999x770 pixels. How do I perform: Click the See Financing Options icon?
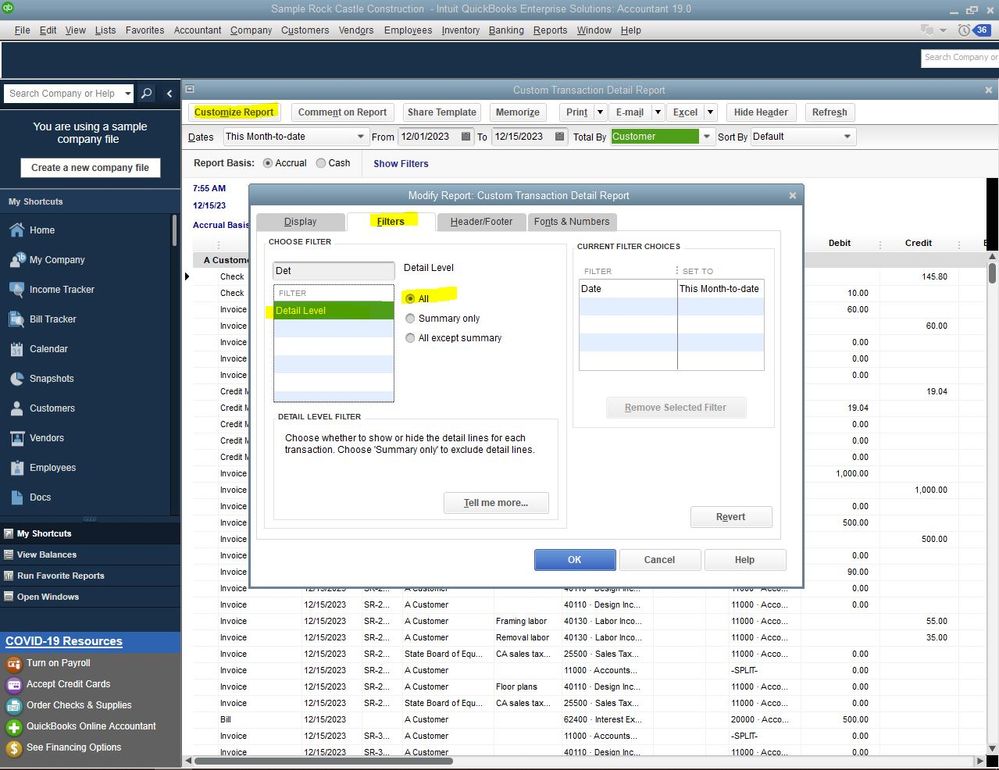click(13, 748)
